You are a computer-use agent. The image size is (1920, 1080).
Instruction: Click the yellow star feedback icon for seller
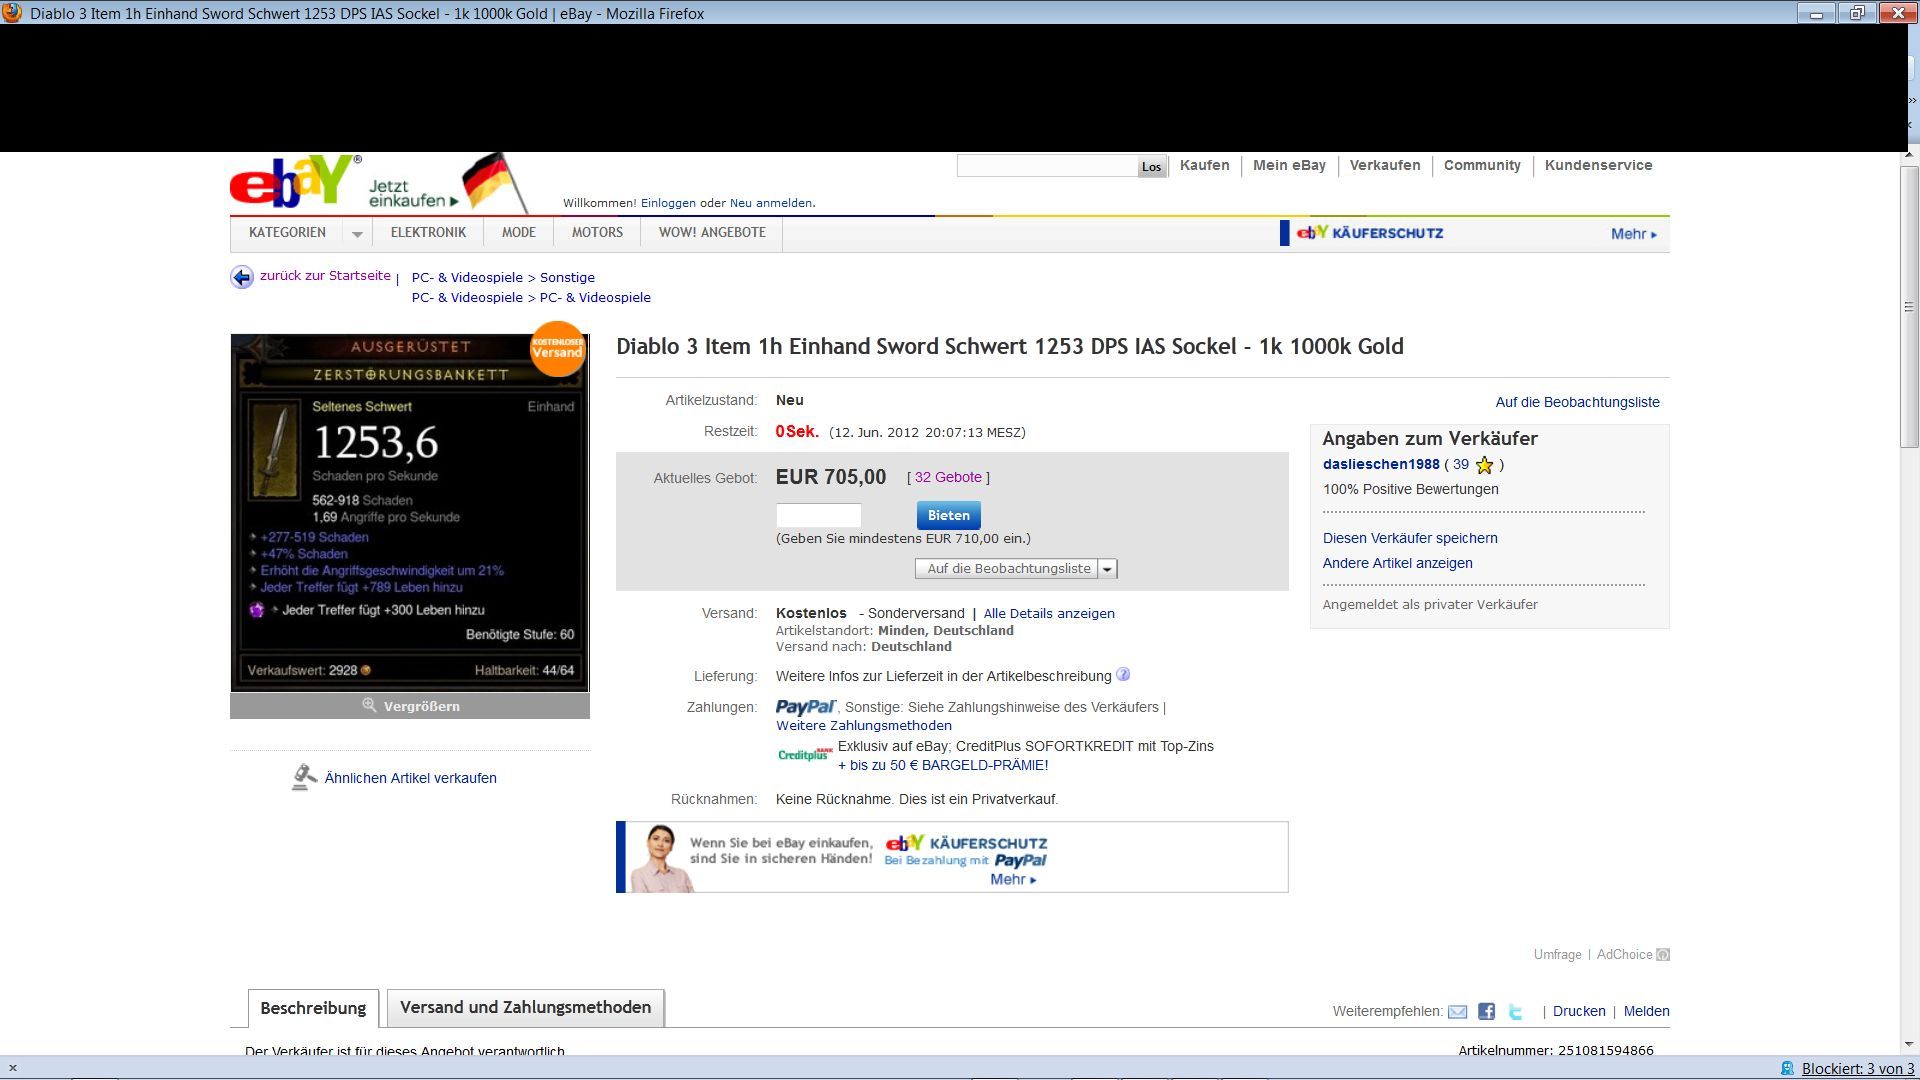tap(1484, 465)
